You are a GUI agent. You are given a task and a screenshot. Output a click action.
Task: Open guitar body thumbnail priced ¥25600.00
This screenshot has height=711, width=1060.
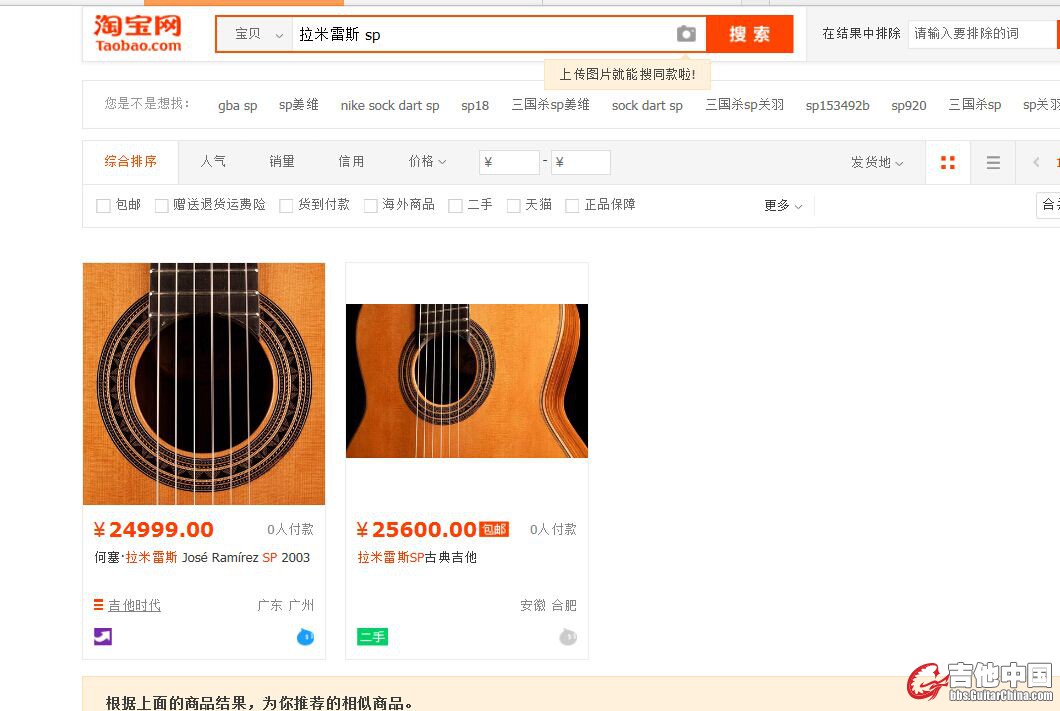pos(467,381)
